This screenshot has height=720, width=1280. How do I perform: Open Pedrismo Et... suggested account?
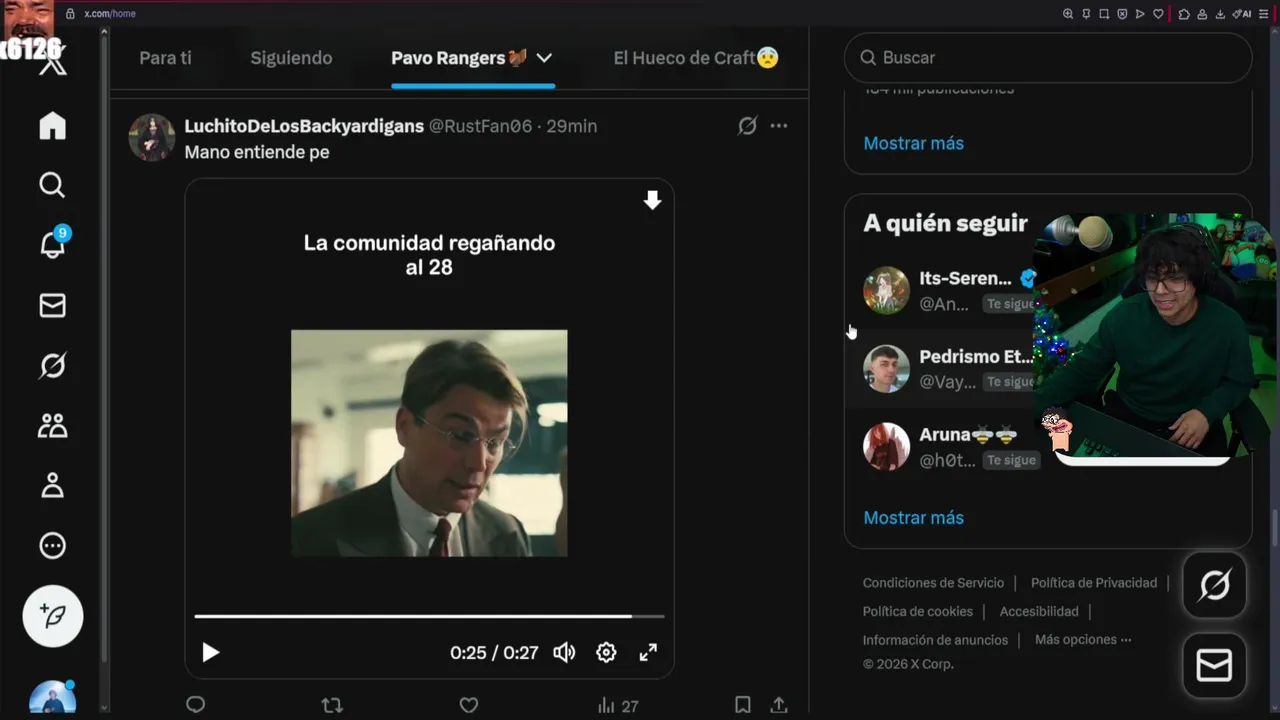[x=976, y=357]
